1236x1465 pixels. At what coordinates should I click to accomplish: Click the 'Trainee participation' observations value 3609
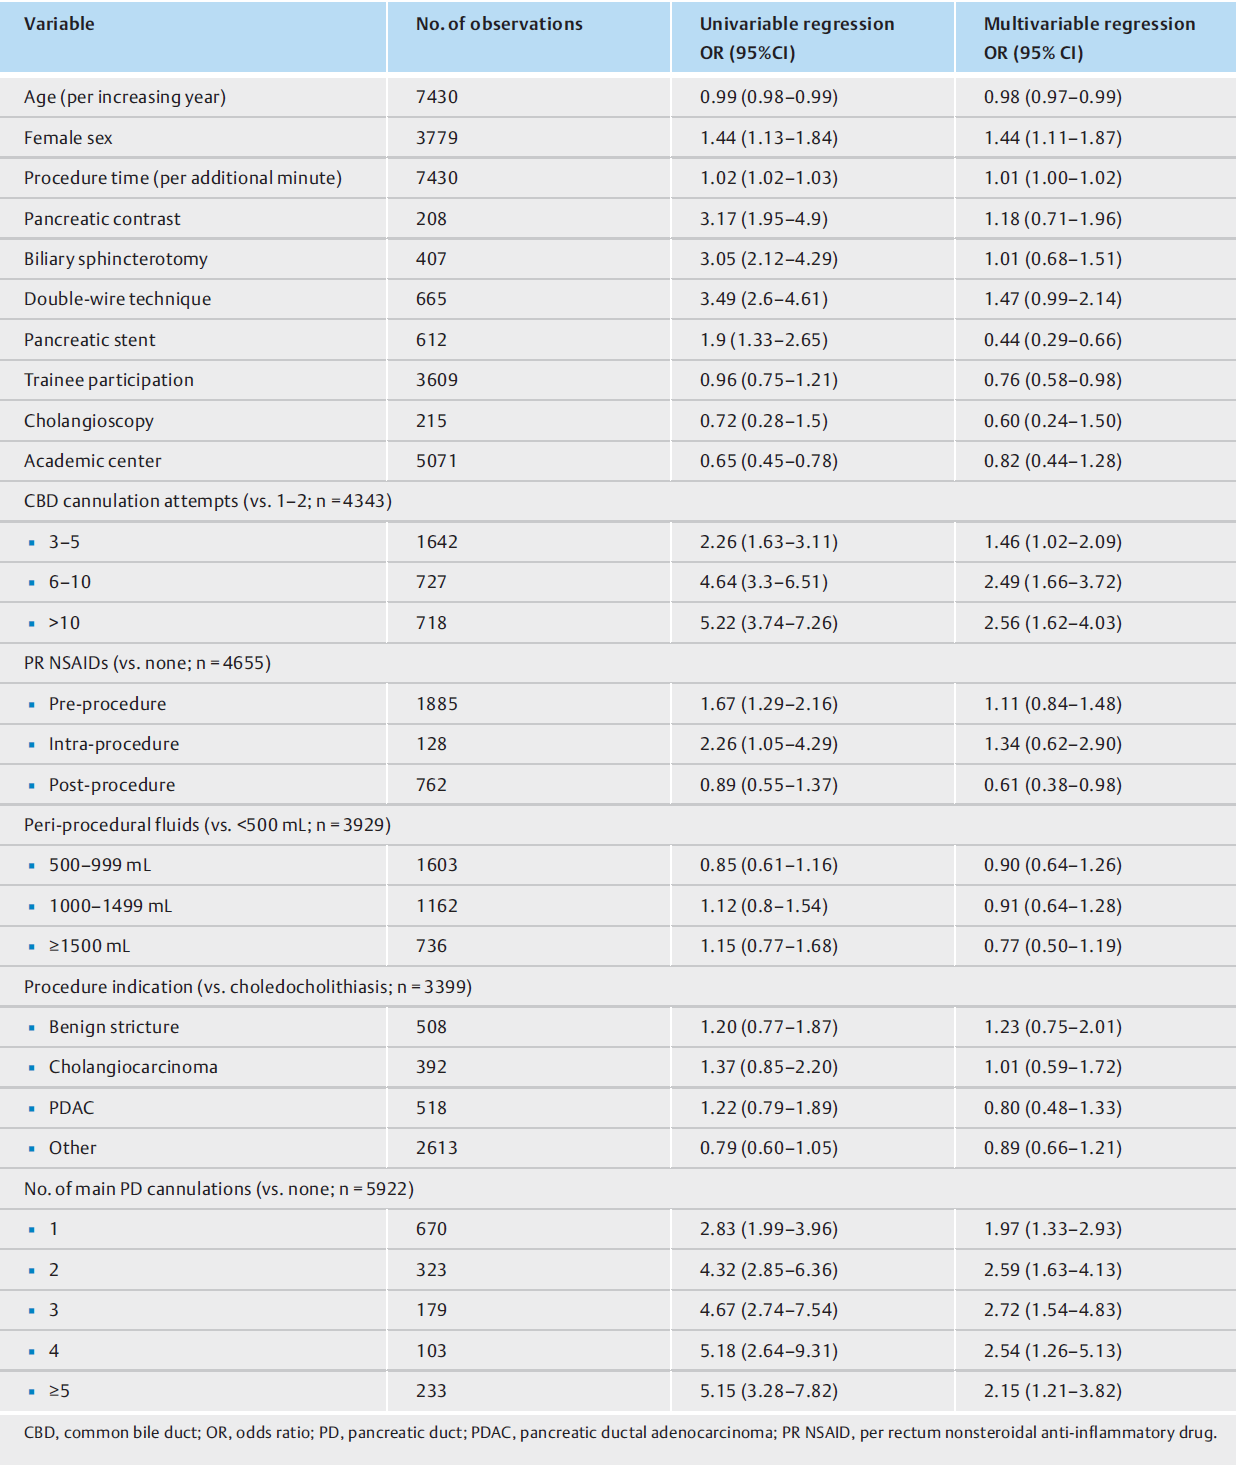437,380
